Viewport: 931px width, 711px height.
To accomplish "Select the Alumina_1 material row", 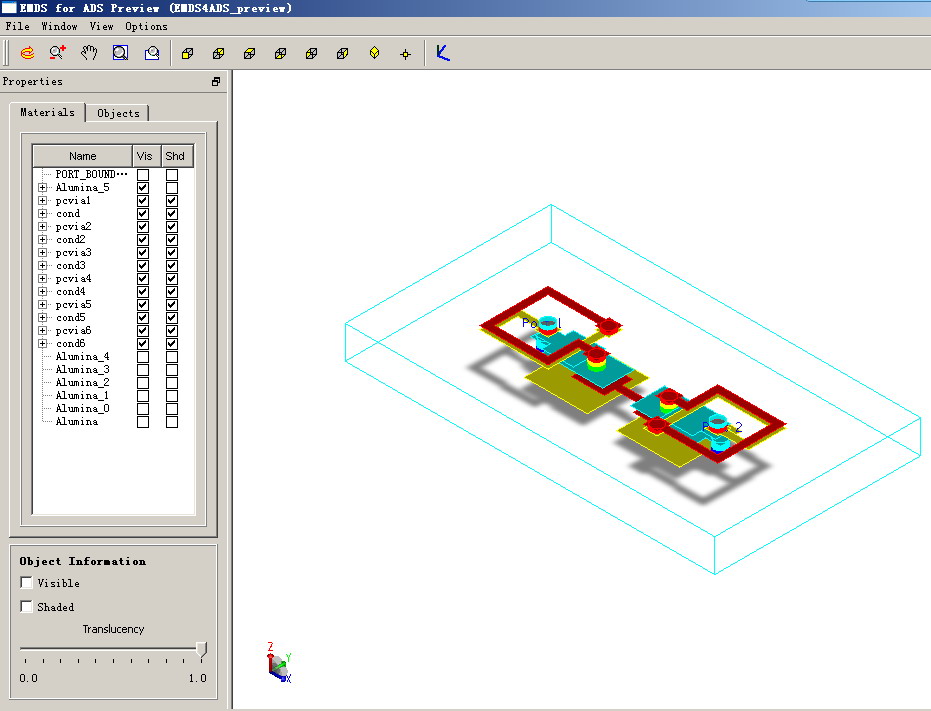I will 83,396.
